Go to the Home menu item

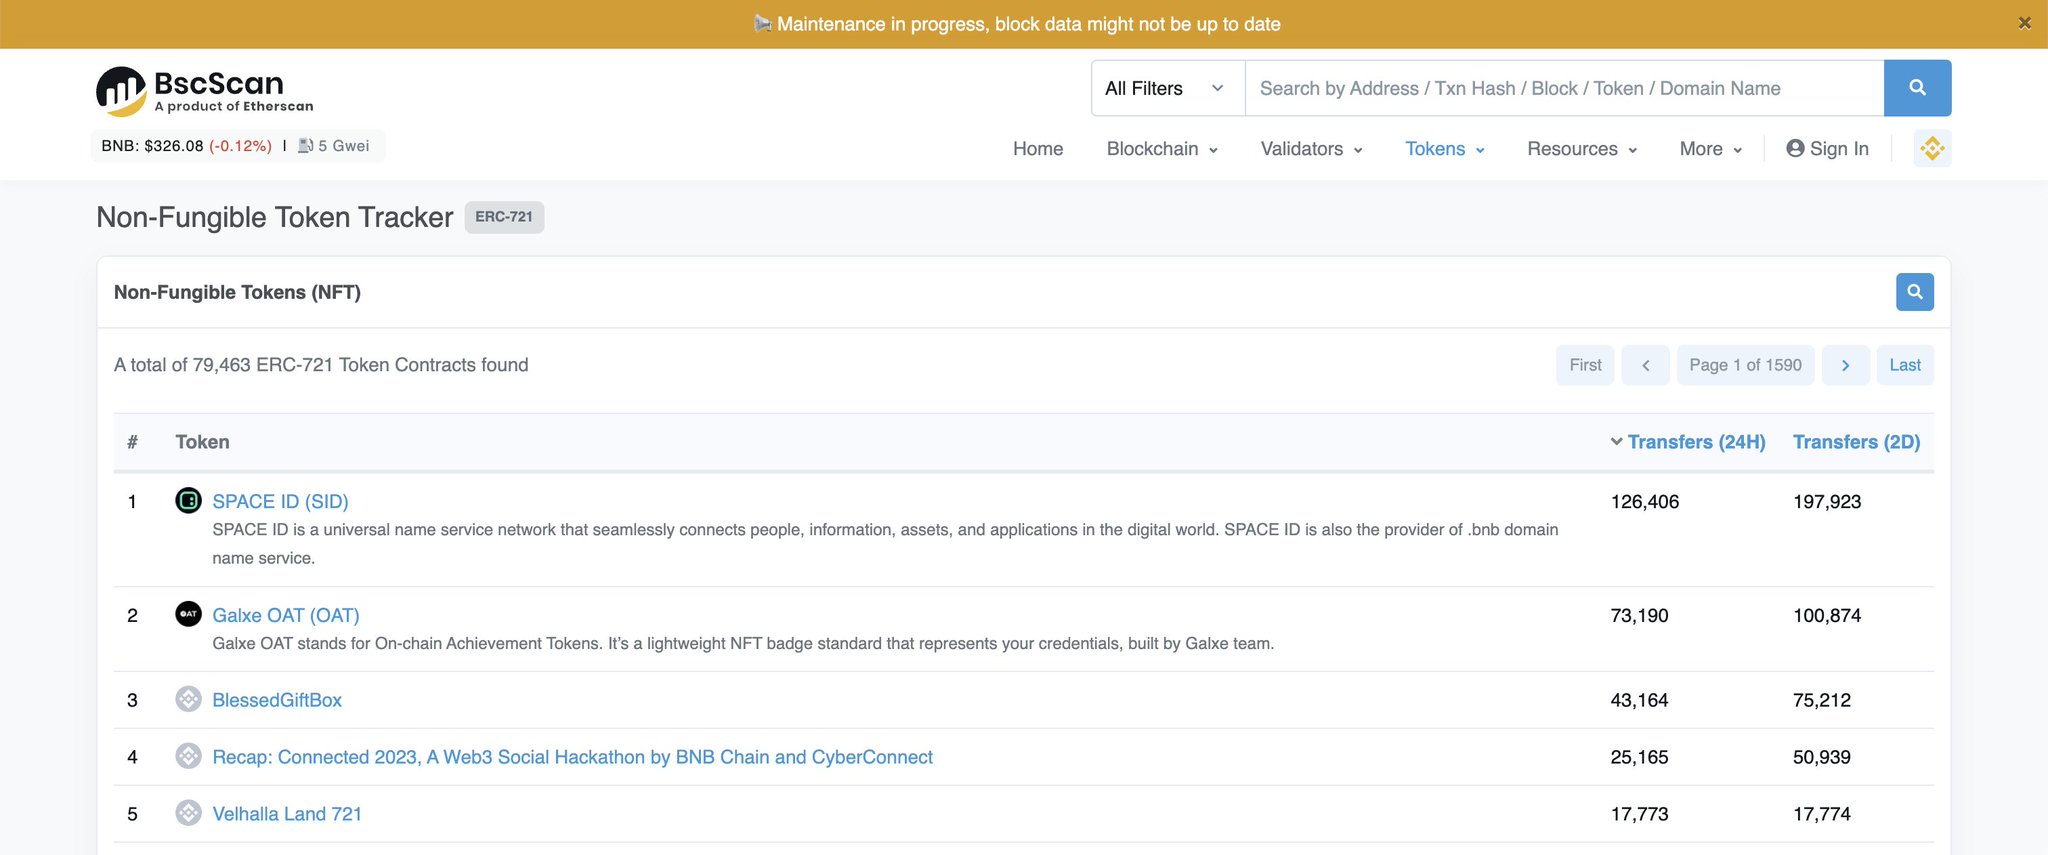tap(1038, 149)
